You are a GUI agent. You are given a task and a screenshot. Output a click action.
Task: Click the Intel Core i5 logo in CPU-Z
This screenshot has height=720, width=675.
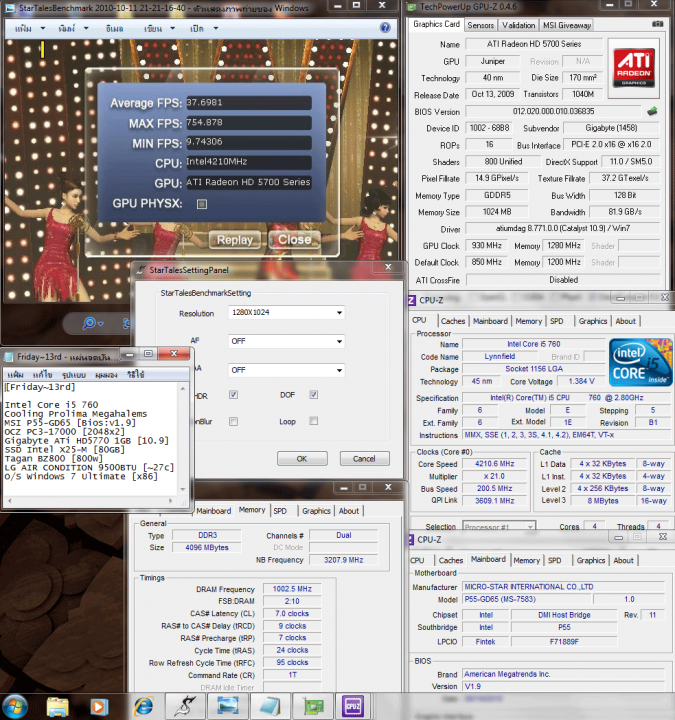click(641, 363)
